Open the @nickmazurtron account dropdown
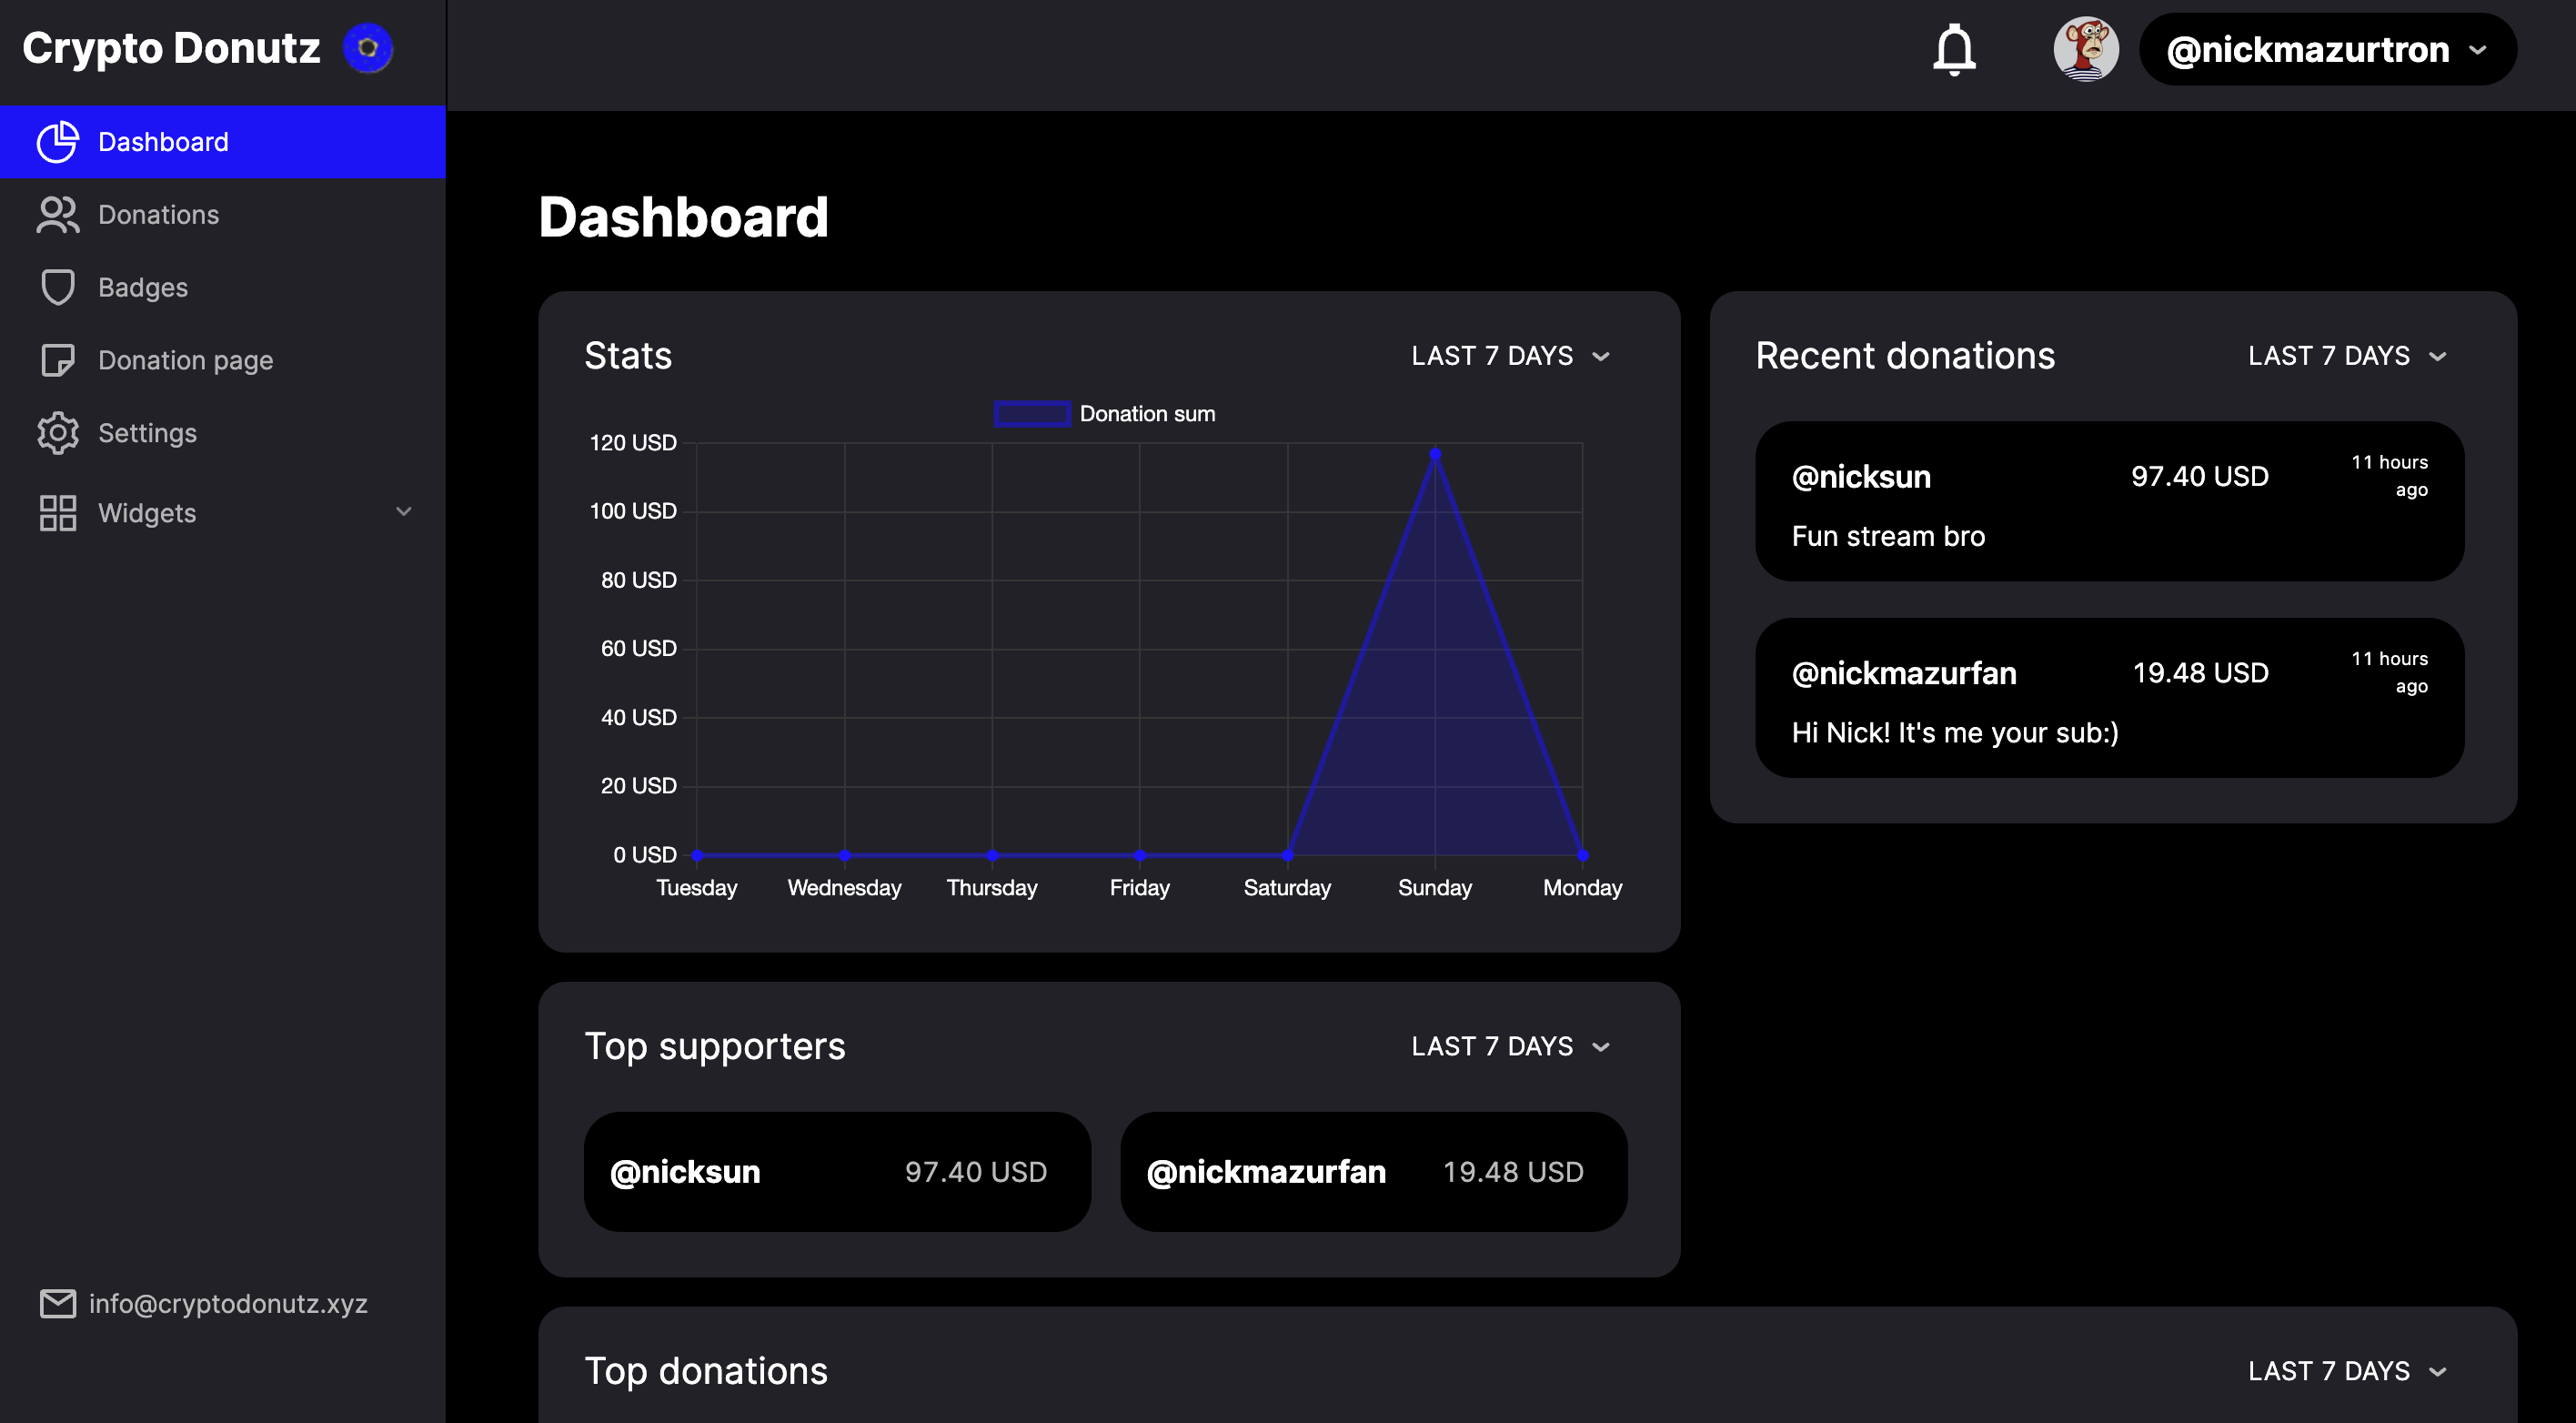Screen dimensions: 2576x1423 pyautogui.click(x=2326, y=49)
